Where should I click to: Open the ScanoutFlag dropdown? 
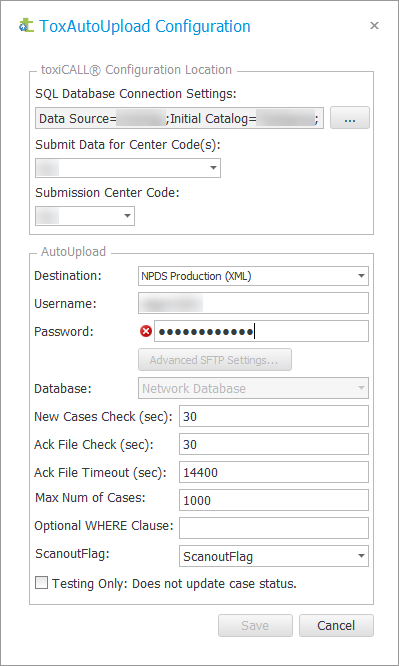click(x=274, y=556)
